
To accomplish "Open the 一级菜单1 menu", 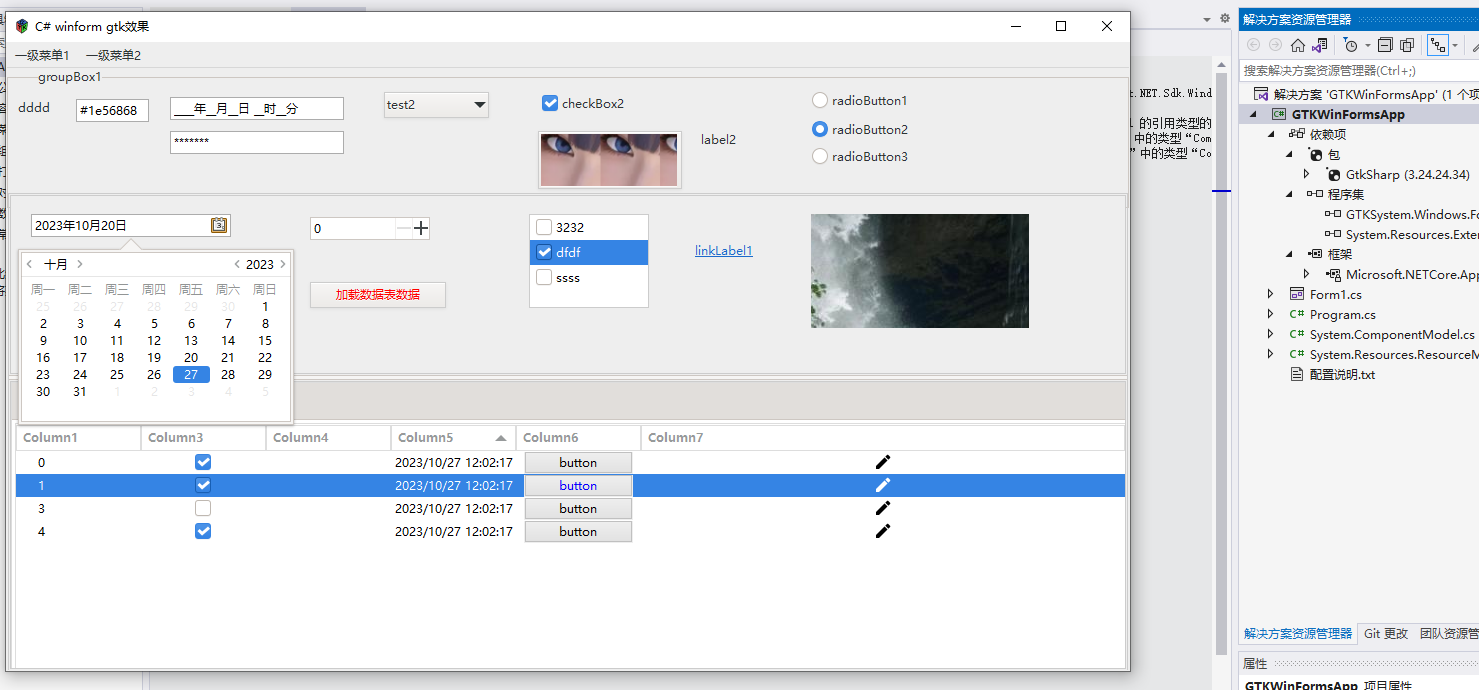I will [42, 56].
